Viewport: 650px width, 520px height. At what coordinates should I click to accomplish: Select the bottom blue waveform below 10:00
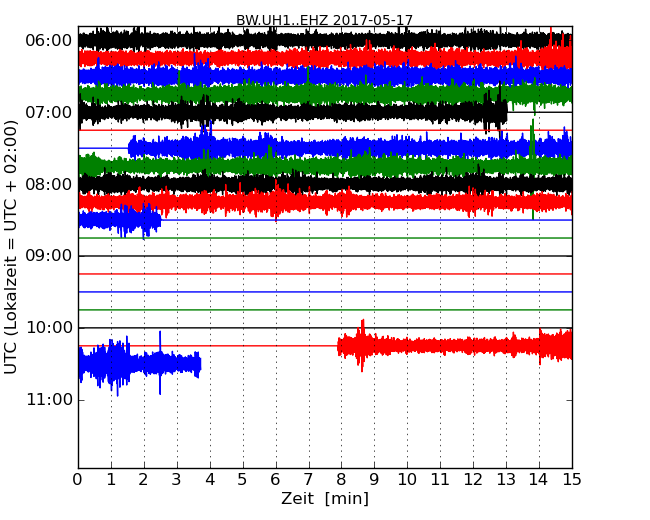tap(140, 365)
